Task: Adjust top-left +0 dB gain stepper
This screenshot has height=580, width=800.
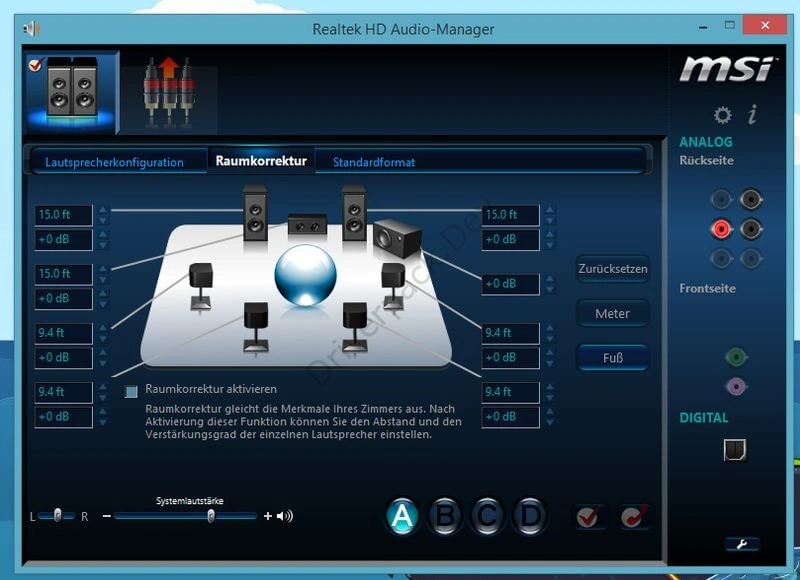Action: [x=103, y=240]
